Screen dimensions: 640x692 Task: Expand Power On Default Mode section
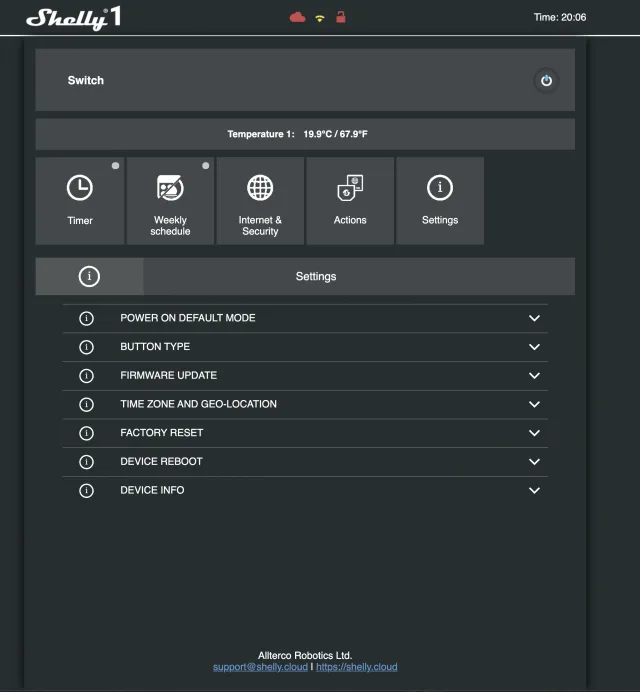(534, 318)
